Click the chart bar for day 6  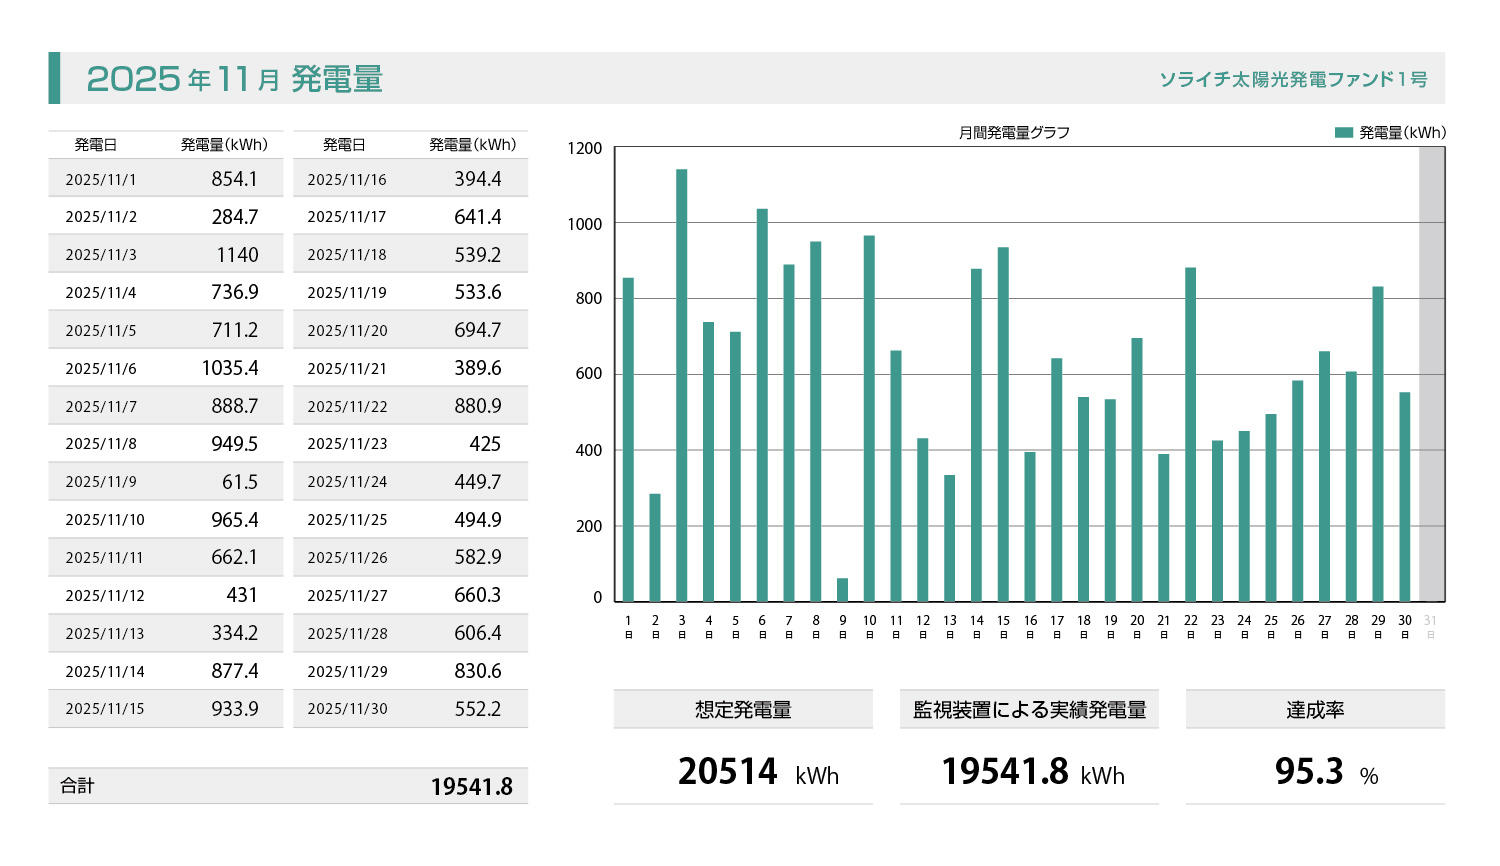(762, 405)
